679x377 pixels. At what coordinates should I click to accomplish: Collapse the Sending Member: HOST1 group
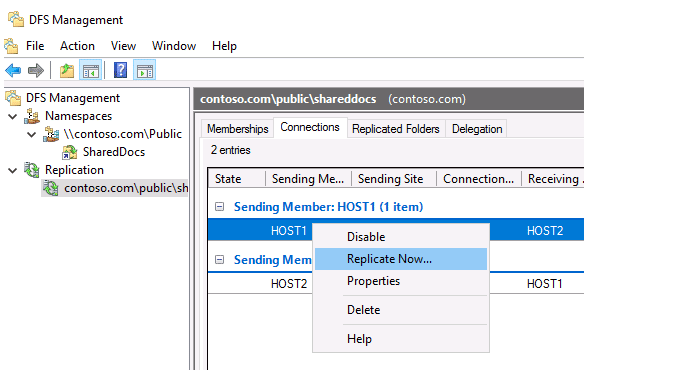pos(220,207)
